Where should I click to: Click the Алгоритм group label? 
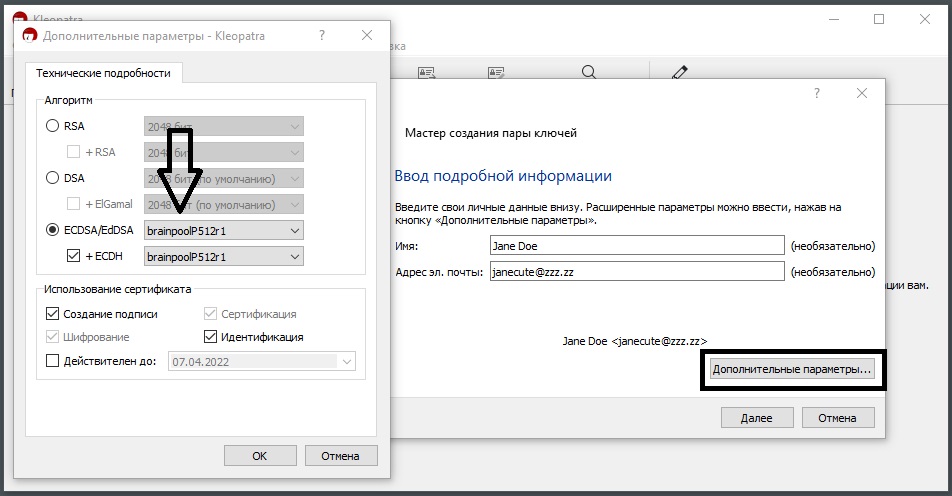[x=68, y=100]
